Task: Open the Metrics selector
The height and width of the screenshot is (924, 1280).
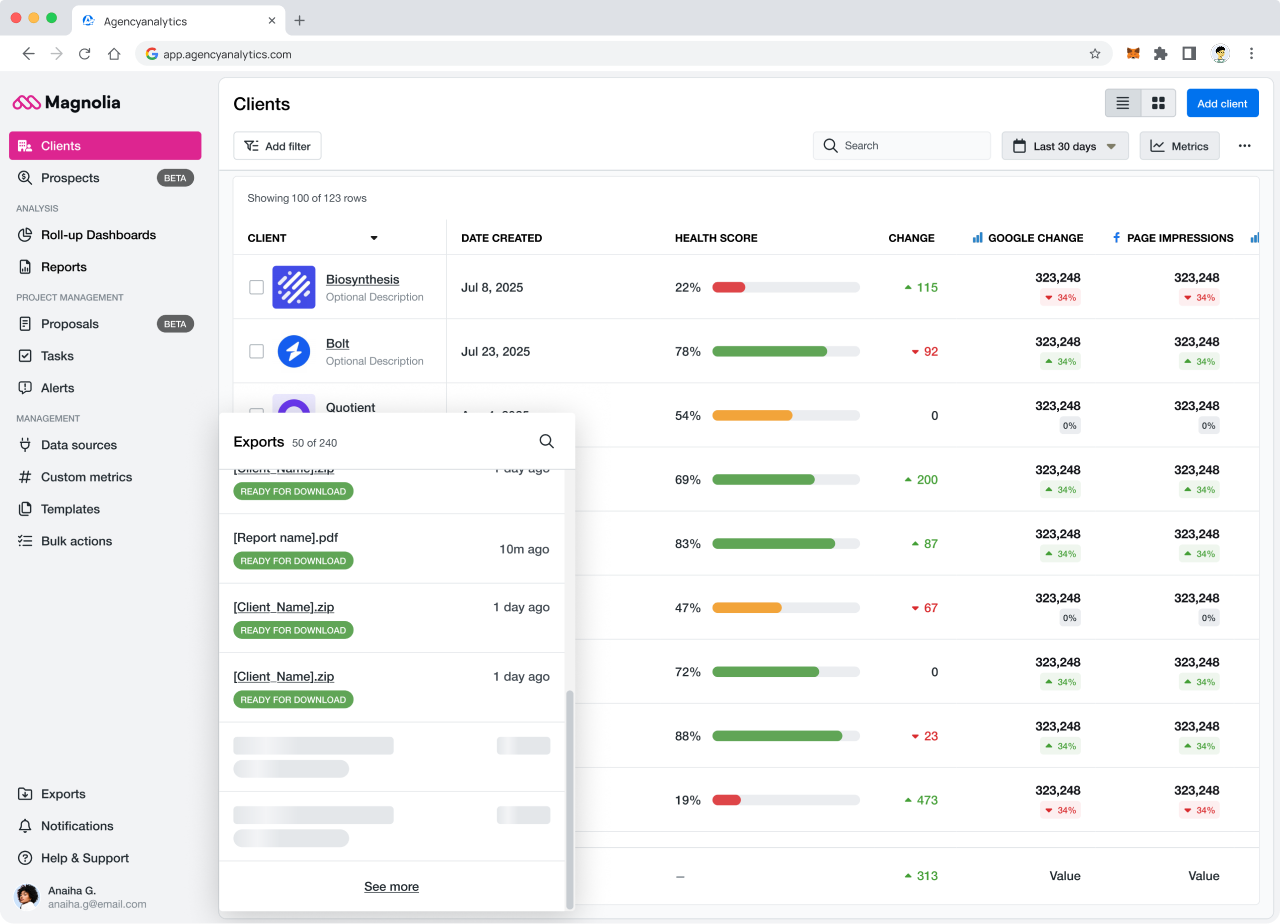Action: coord(1179,146)
